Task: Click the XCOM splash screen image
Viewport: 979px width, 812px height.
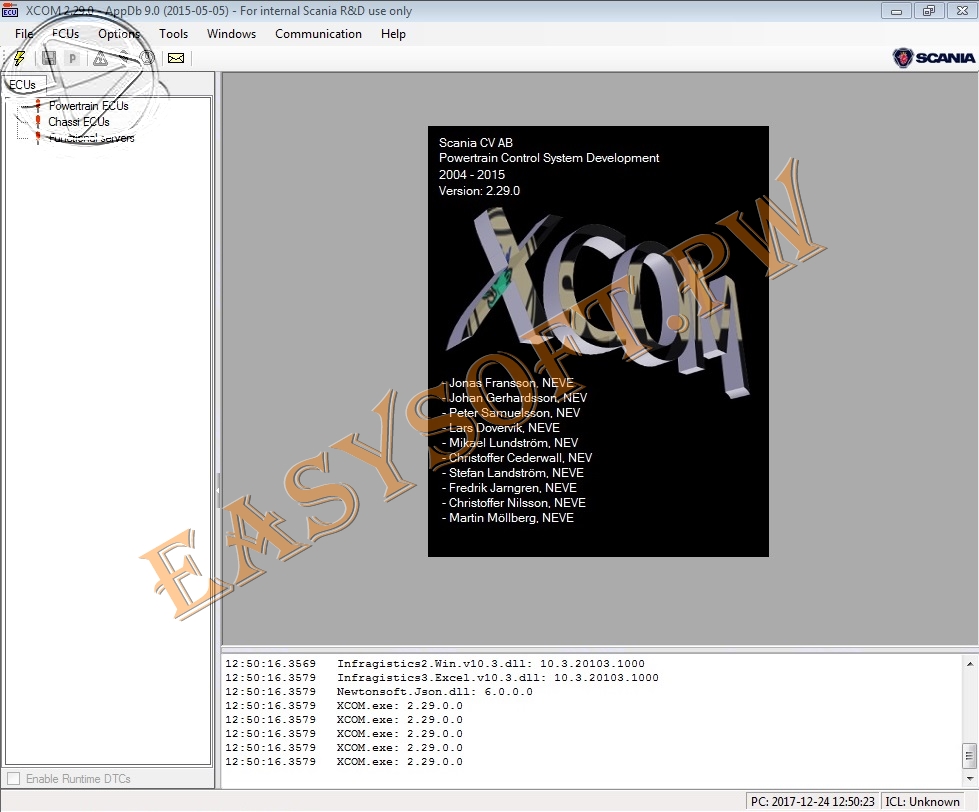Action: (x=598, y=341)
